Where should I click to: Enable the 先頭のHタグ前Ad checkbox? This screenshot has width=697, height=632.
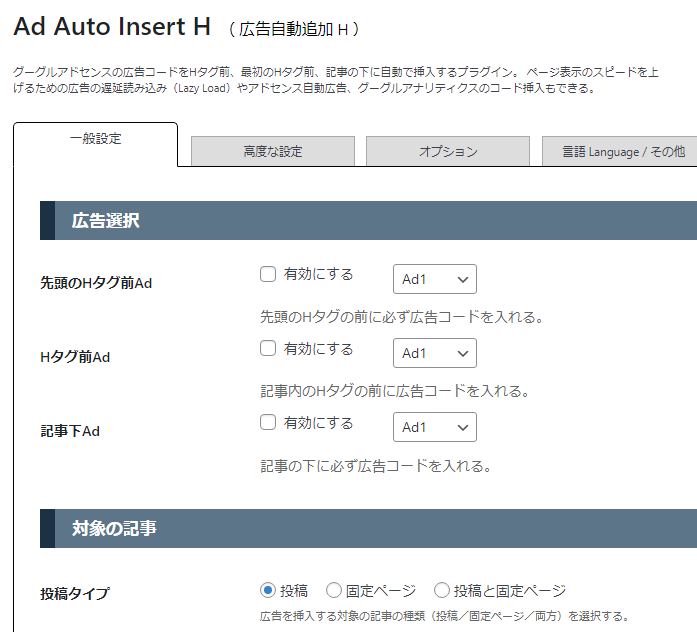268,274
